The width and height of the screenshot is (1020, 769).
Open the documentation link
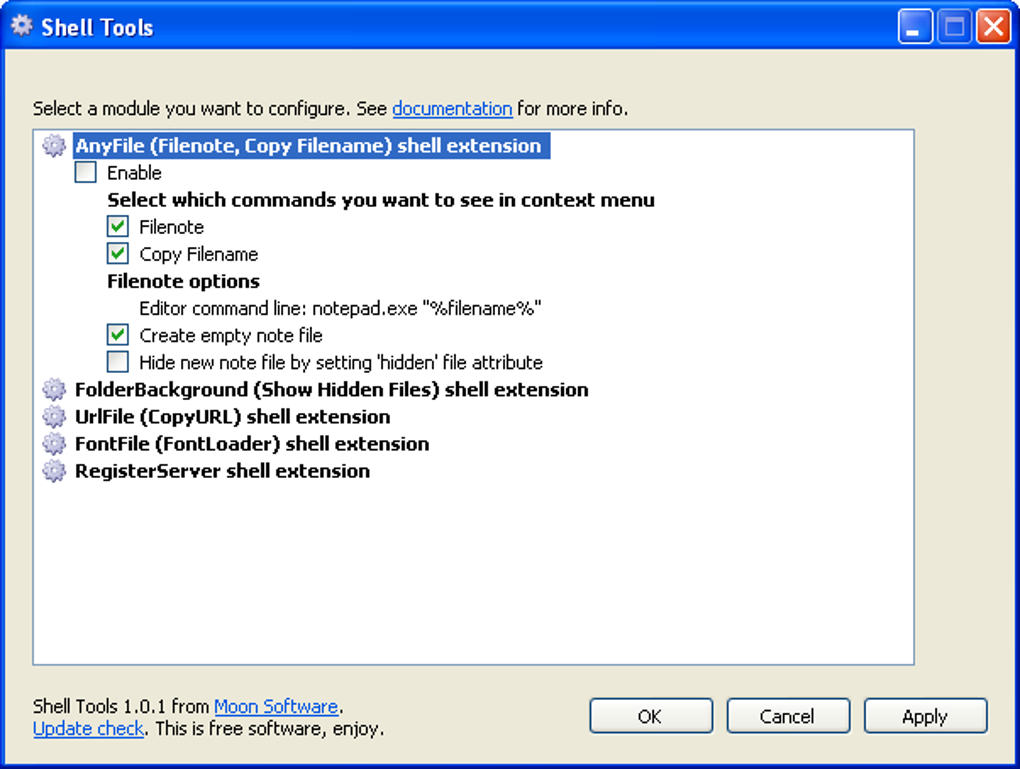click(x=452, y=108)
